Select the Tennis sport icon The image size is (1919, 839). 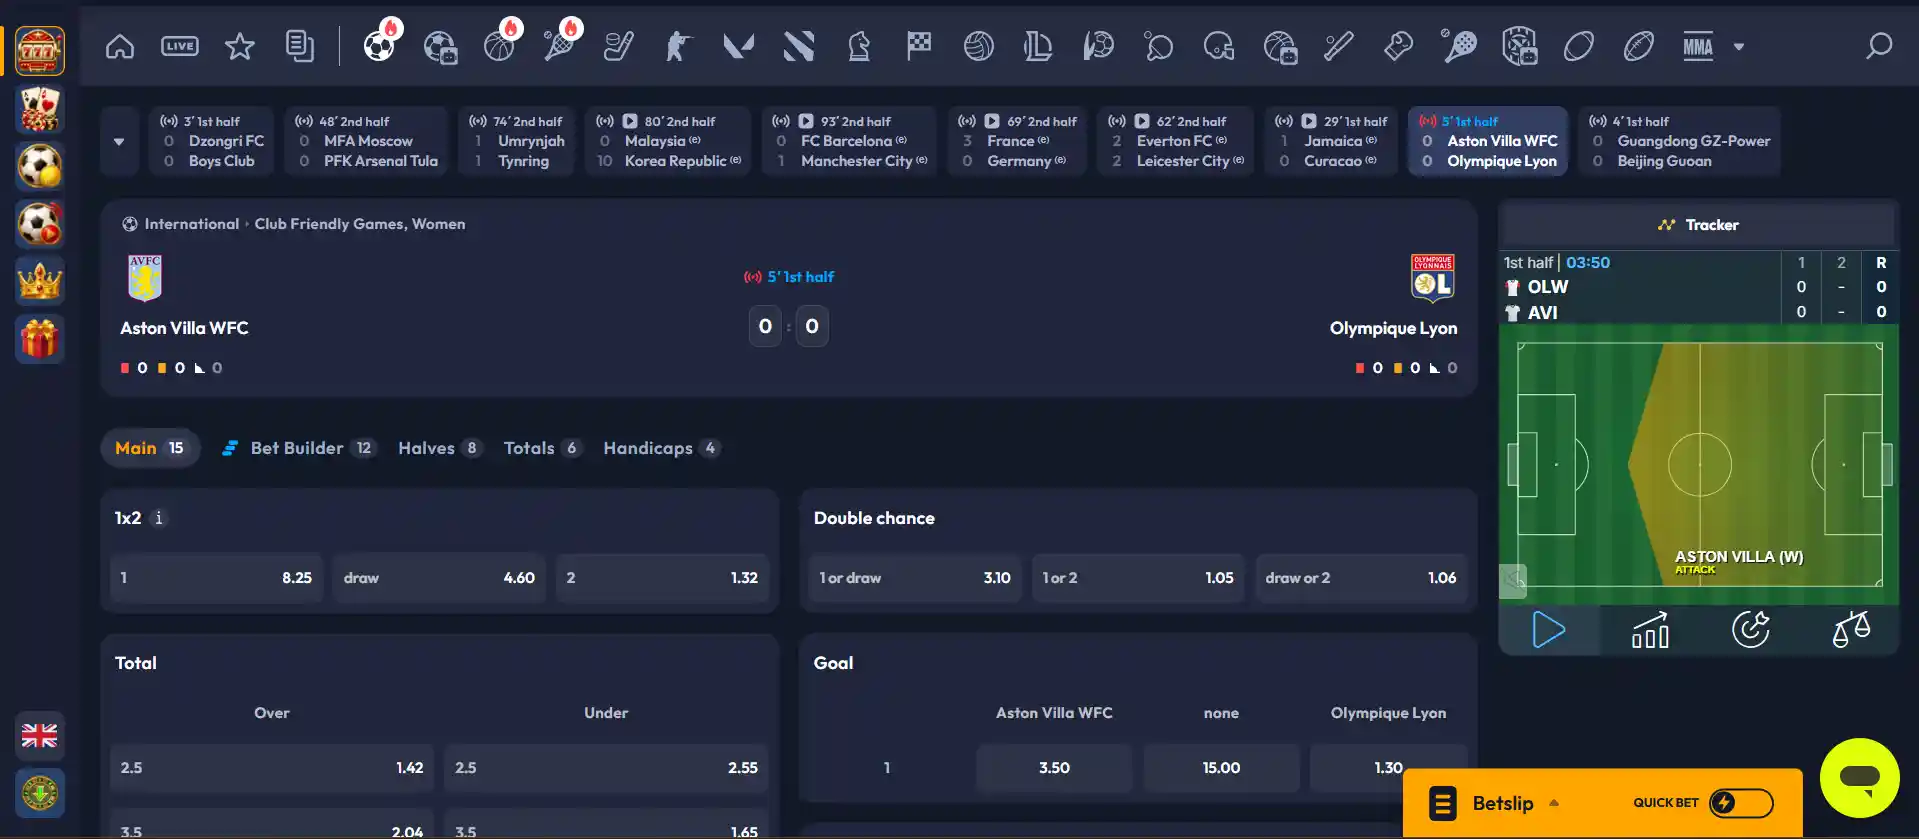[559, 46]
